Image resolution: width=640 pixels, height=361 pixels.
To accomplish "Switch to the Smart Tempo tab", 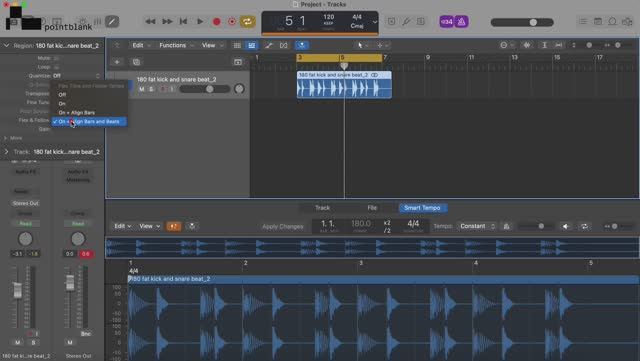I will 422,208.
